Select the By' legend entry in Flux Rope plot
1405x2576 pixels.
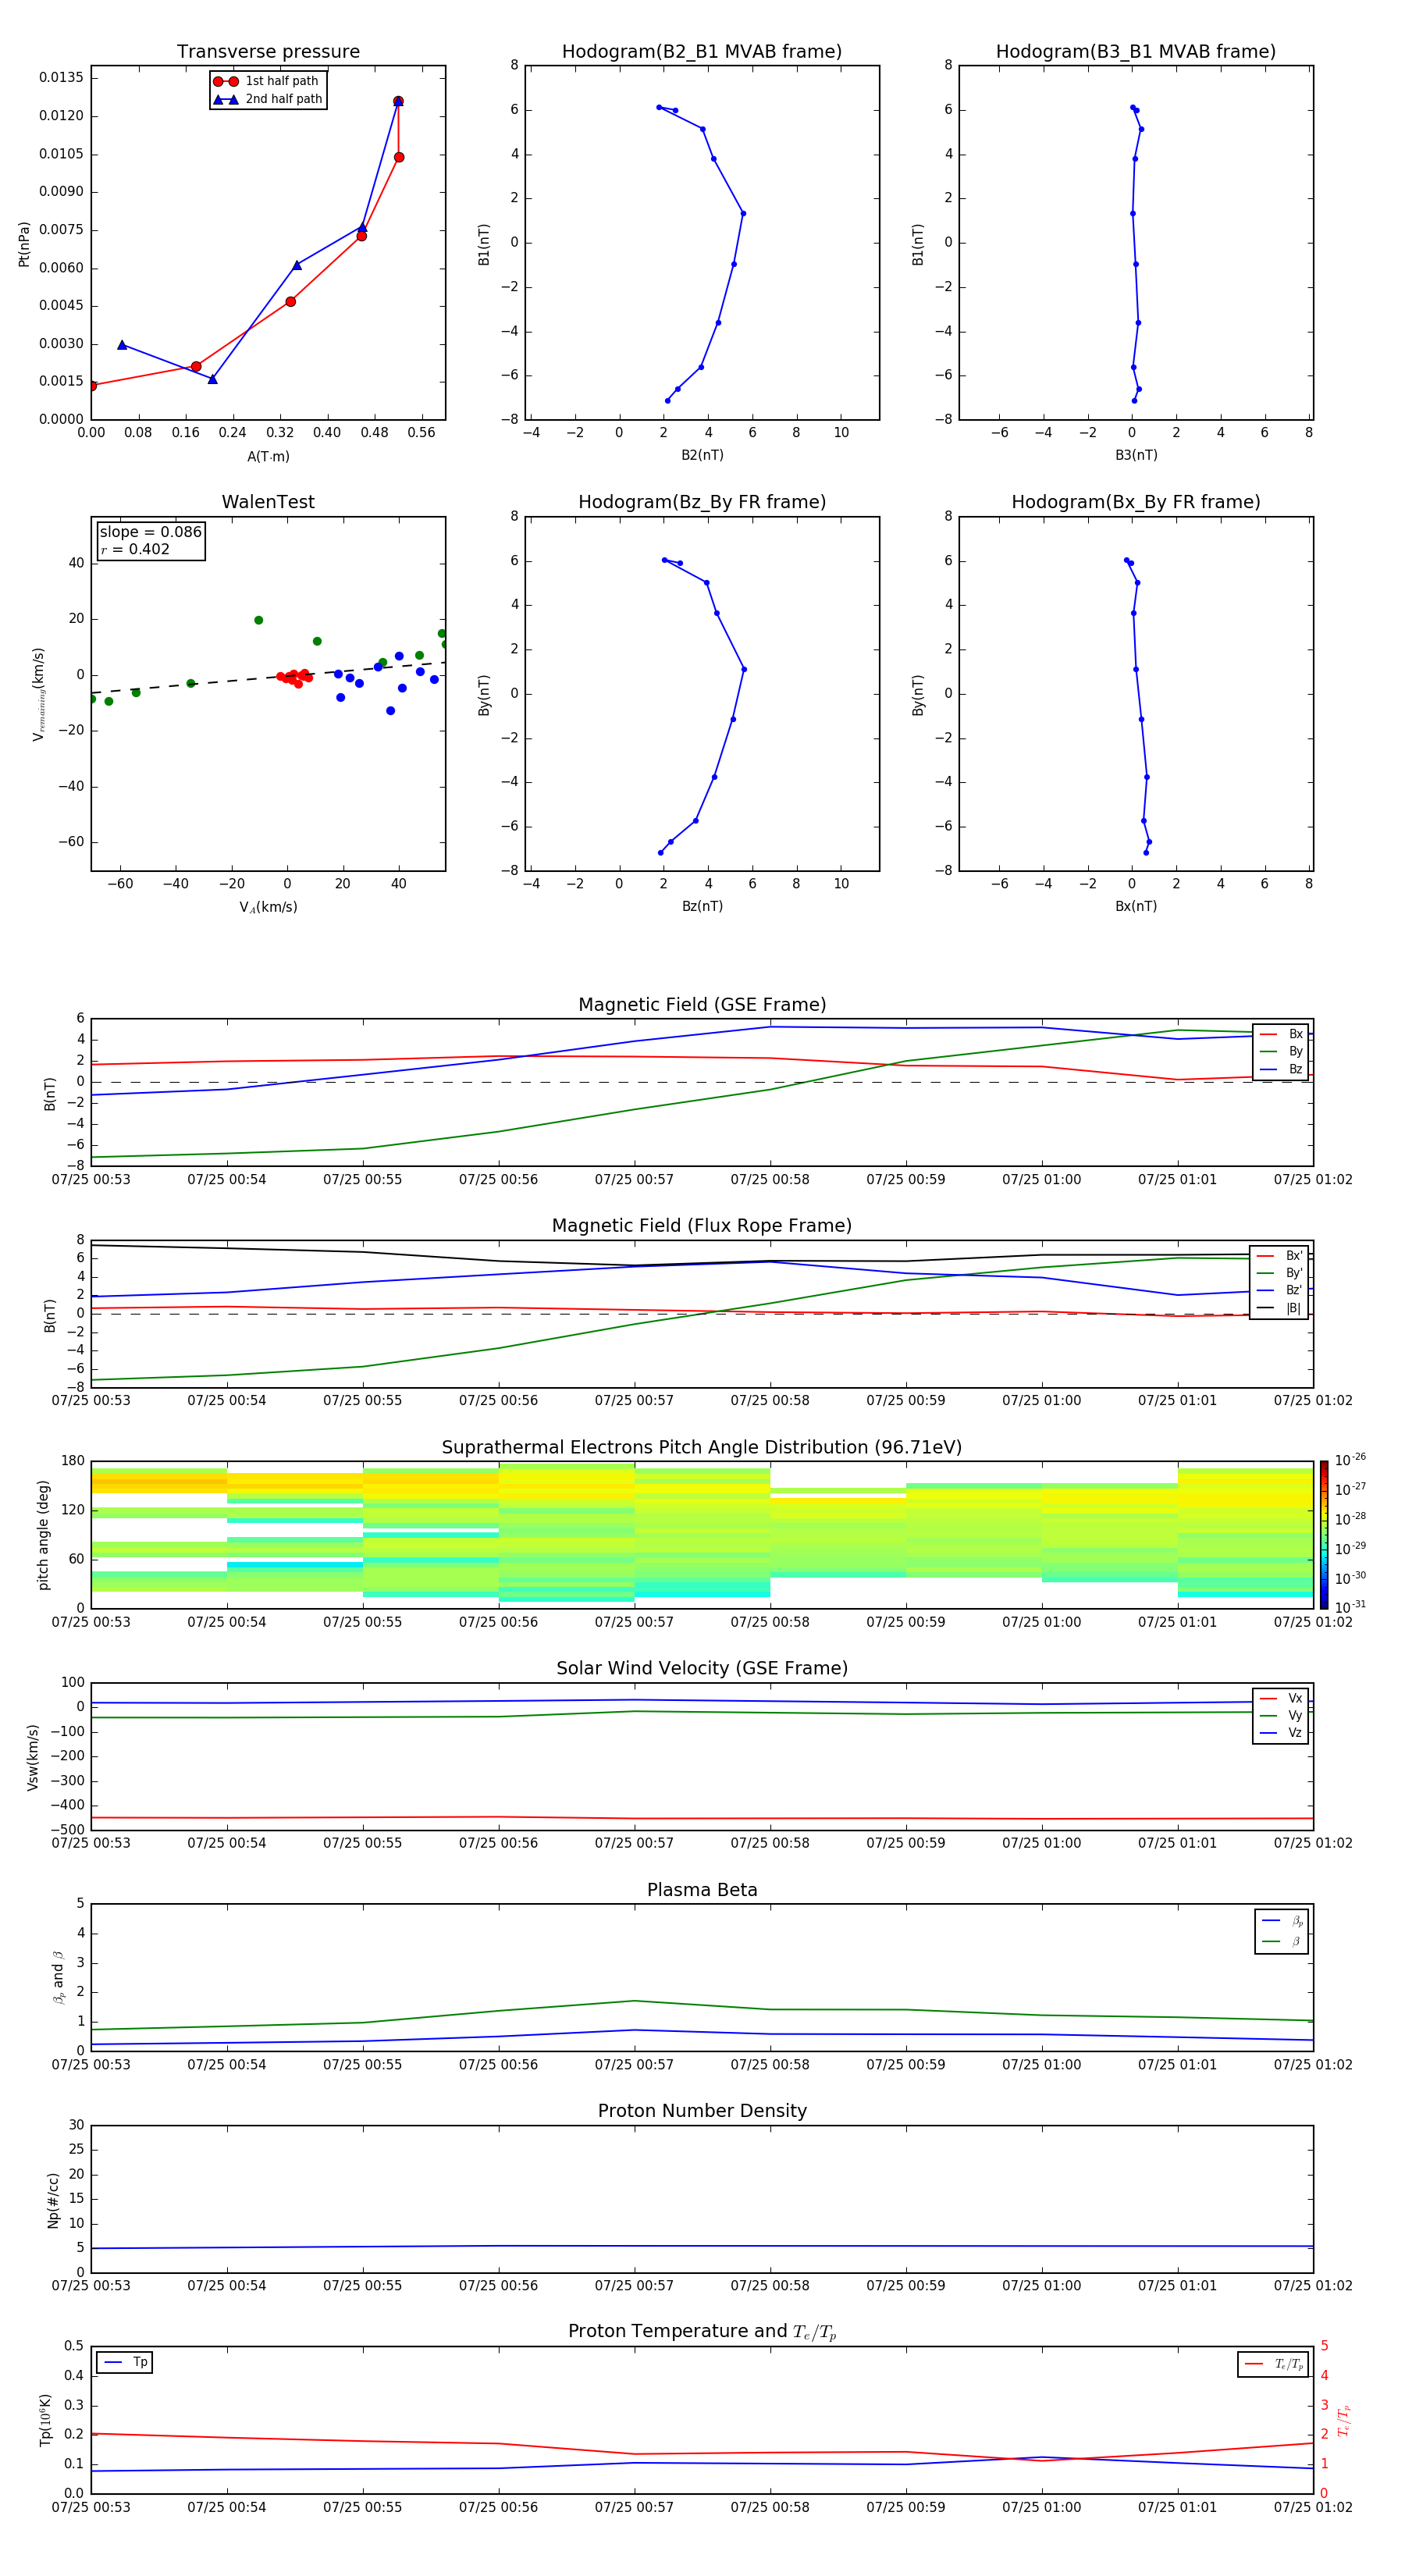click(x=1280, y=1273)
